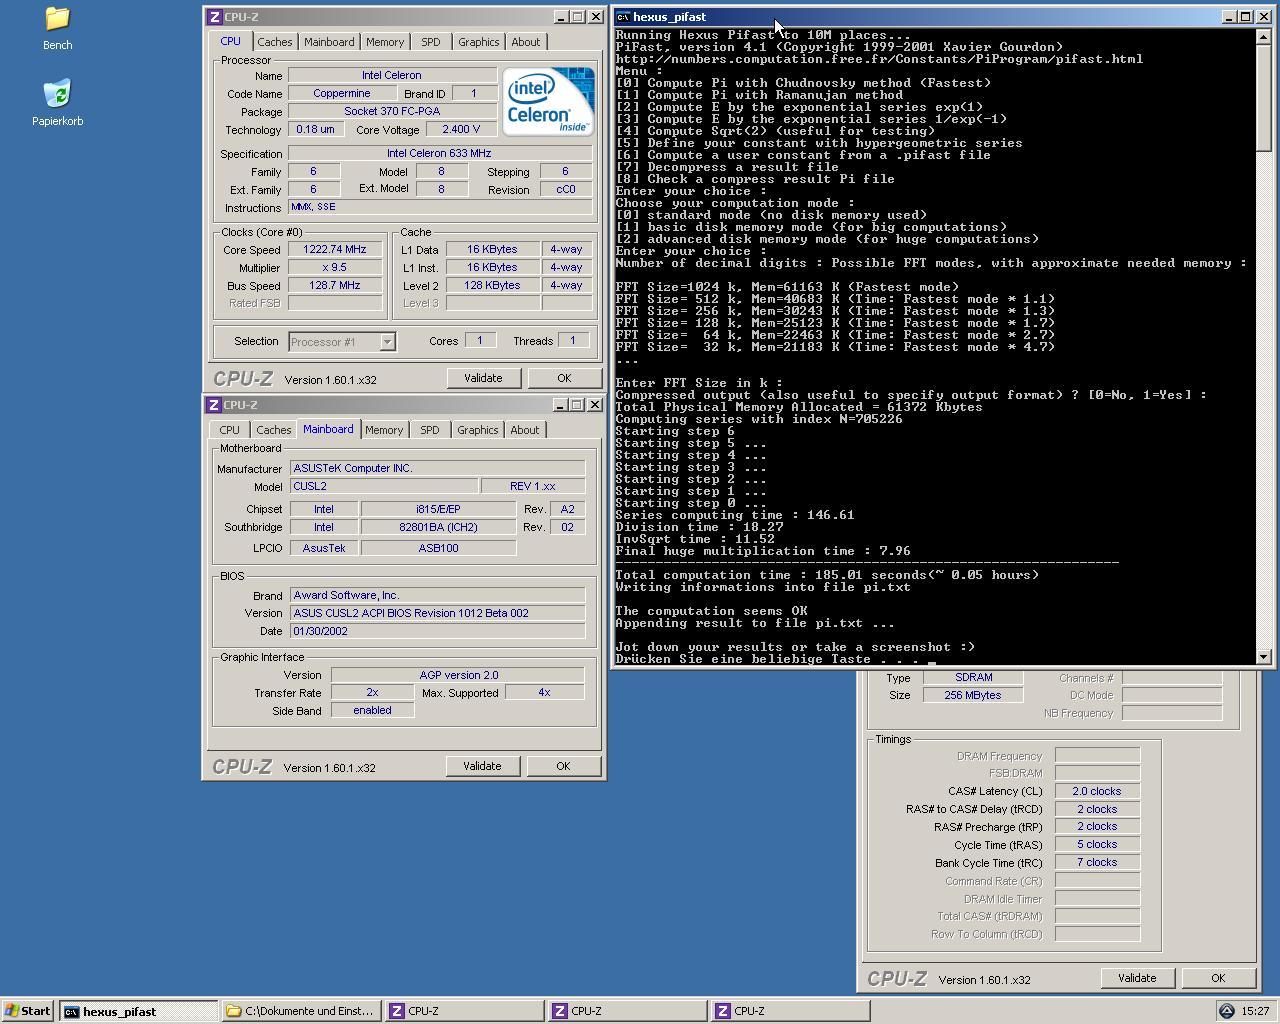Click the Southbridge 82801BA (ICH2) field
This screenshot has height=1024, width=1280.
click(438, 527)
